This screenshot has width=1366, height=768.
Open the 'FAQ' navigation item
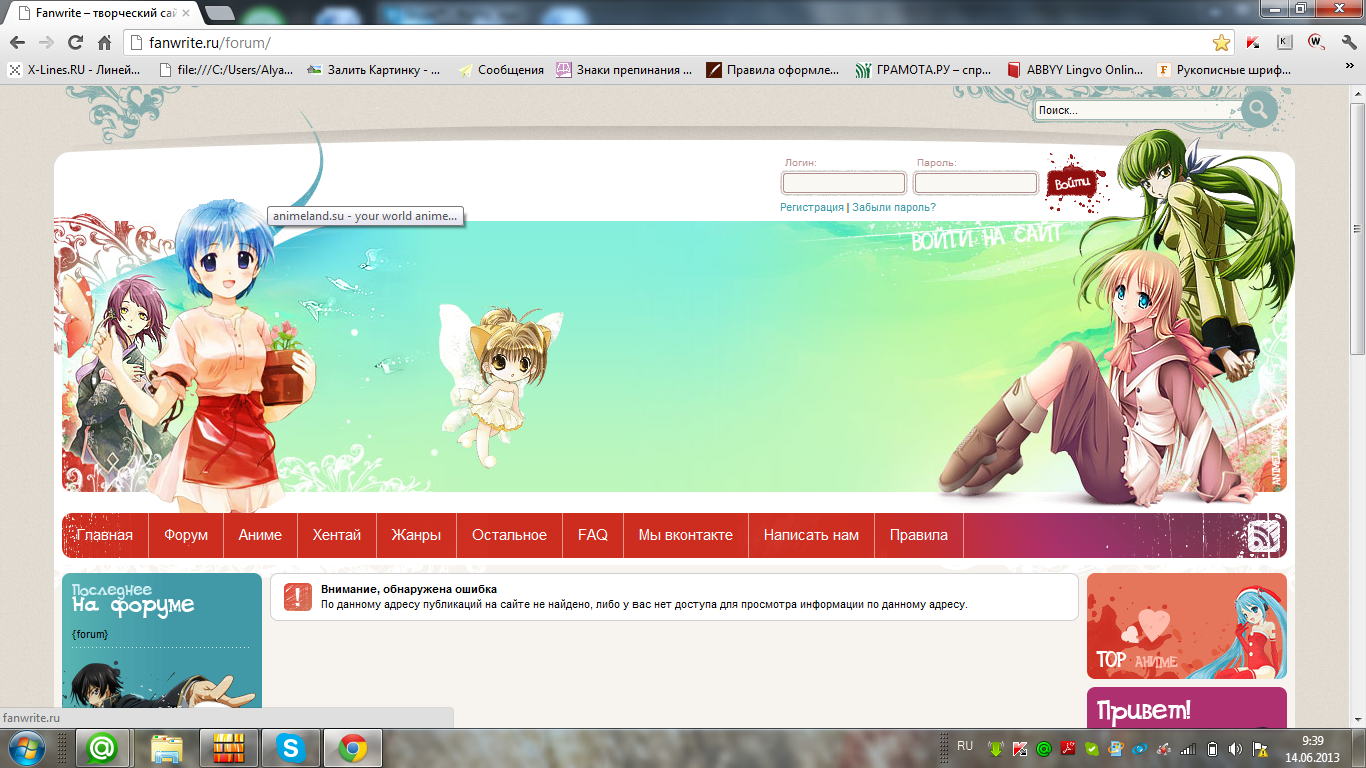(x=593, y=535)
